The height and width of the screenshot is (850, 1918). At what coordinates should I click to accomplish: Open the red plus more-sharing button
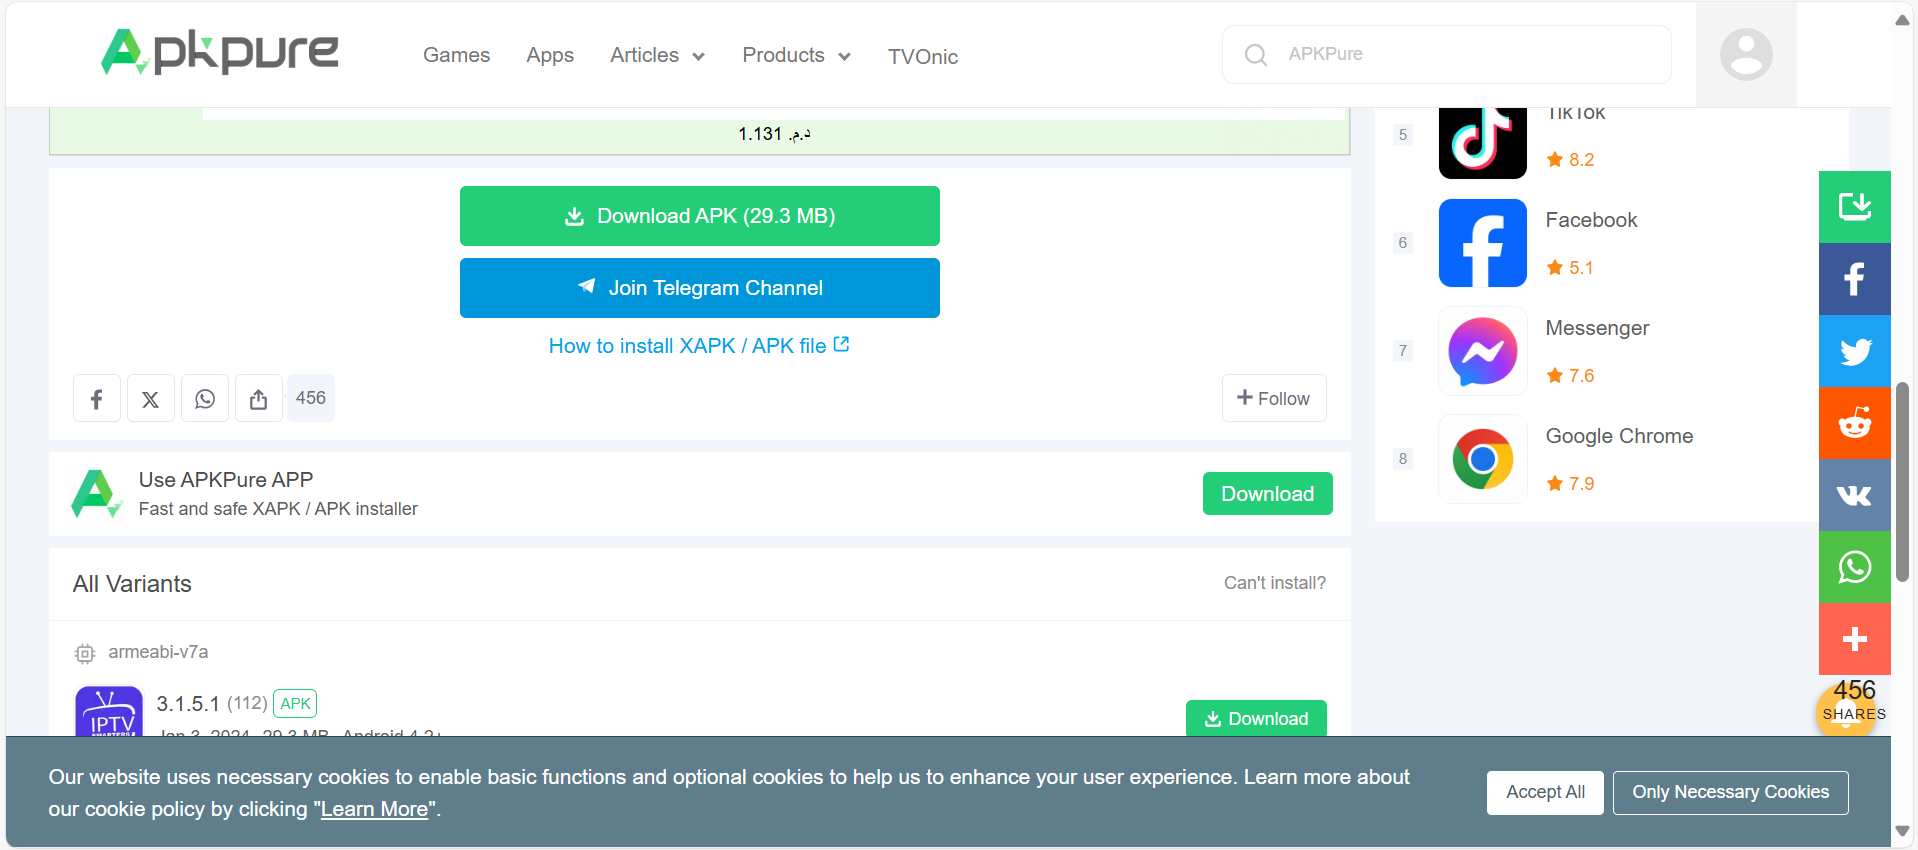tap(1854, 640)
